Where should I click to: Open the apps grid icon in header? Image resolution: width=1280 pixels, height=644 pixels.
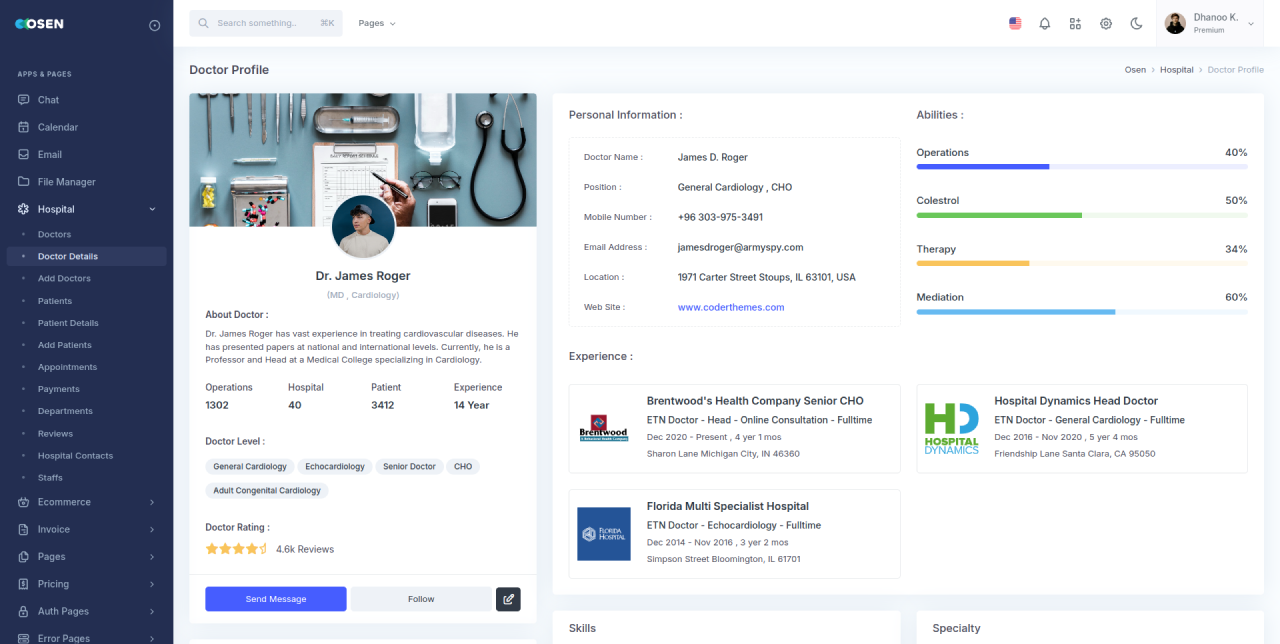1075,23
